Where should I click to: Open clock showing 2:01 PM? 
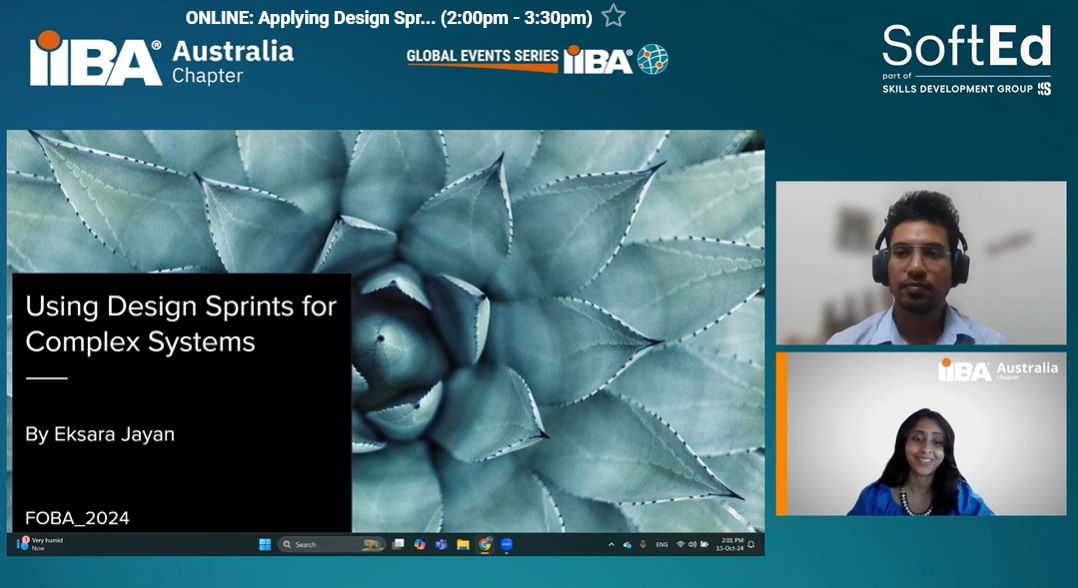[729, 545]
